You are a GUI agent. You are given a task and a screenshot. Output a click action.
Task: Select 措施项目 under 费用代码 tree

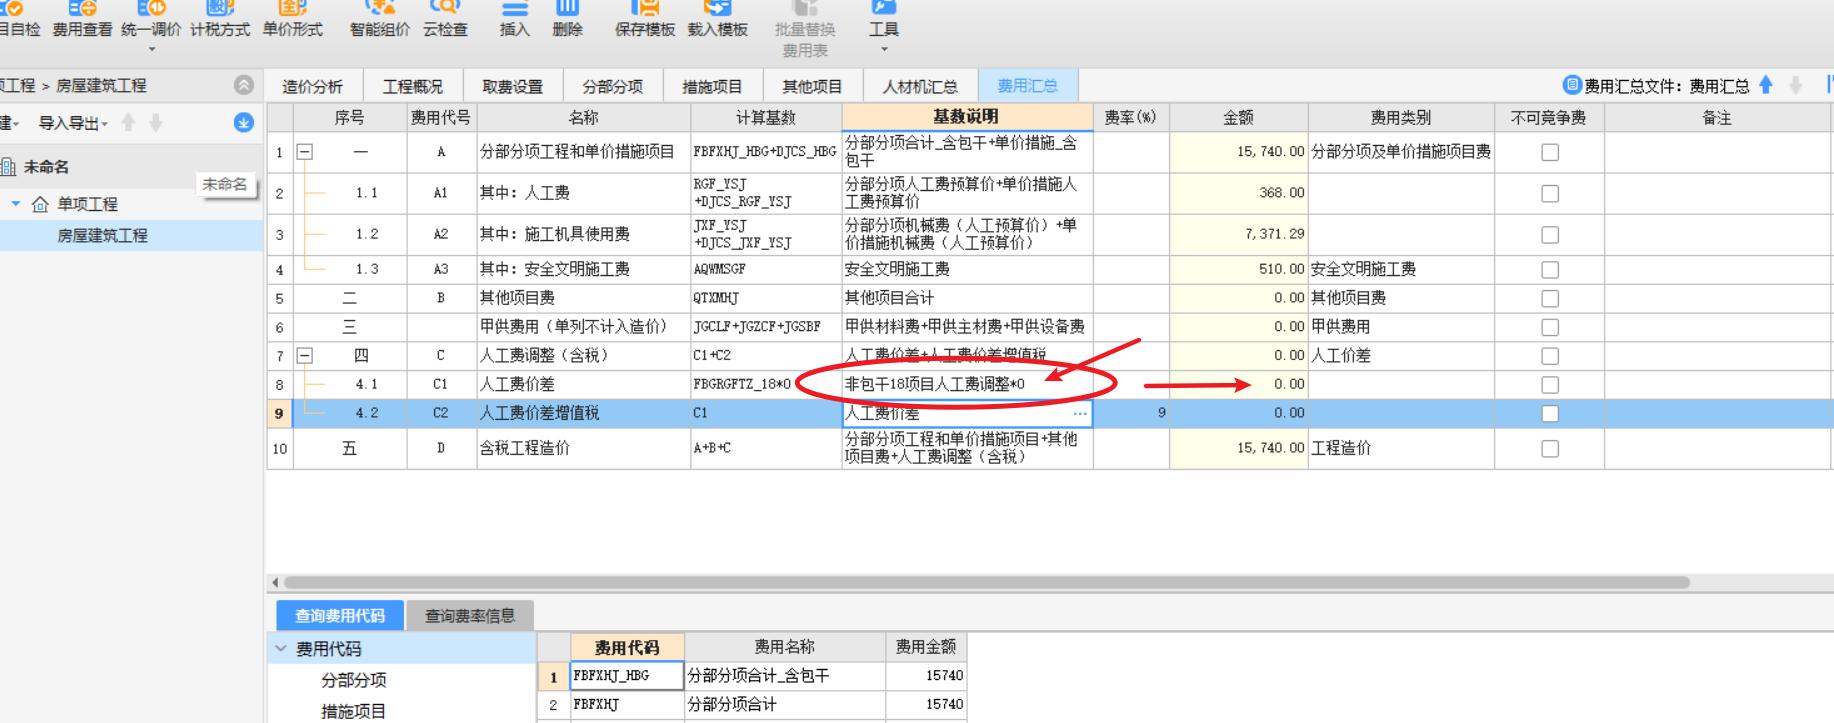[354, 711]
